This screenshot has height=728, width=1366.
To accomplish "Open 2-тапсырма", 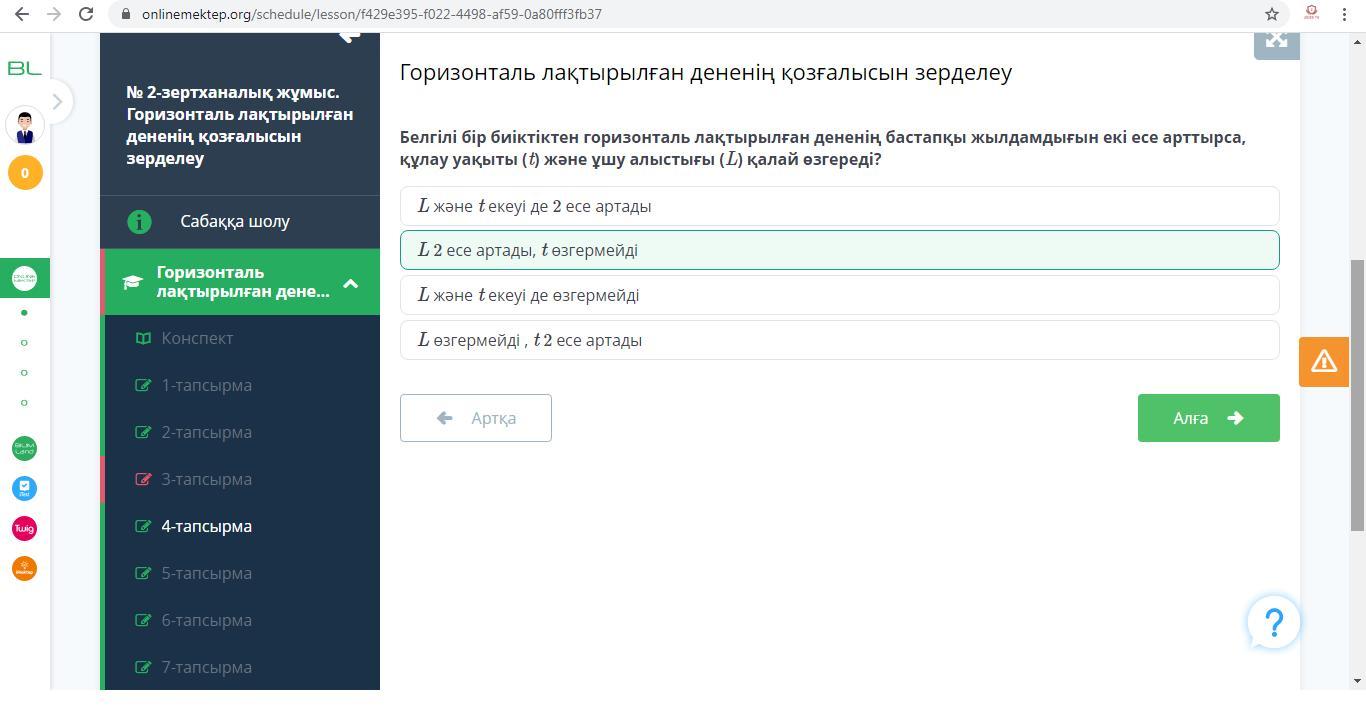I will tap(206, 432).
